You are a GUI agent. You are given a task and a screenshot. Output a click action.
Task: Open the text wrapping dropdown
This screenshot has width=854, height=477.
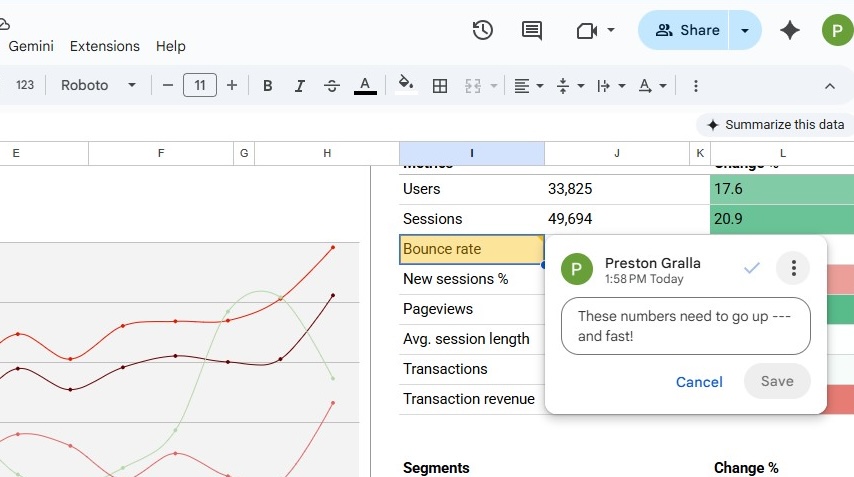coord(611,85)
